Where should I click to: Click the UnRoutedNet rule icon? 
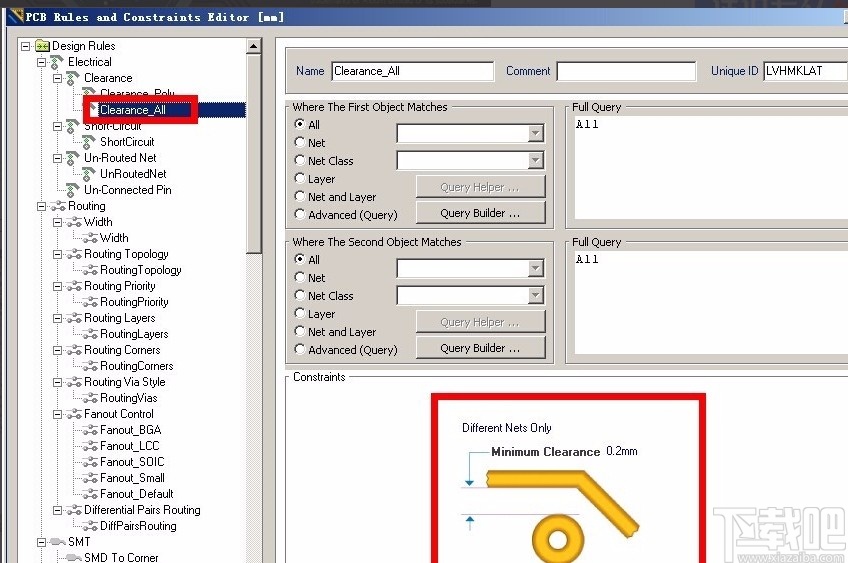(89, 174)
